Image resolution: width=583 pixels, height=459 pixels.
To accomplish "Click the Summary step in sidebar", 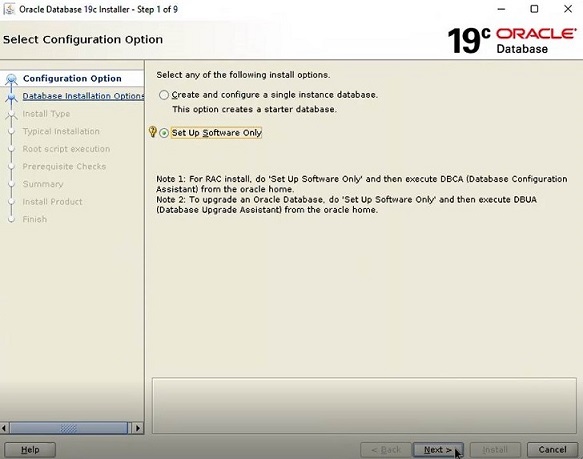I will pyautogui.click(x=43, y=184).
